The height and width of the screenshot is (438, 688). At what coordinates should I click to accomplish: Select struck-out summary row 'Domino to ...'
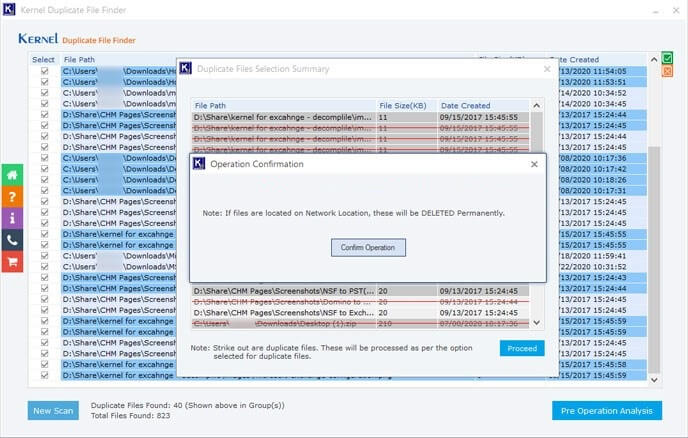tap(360, 302)
